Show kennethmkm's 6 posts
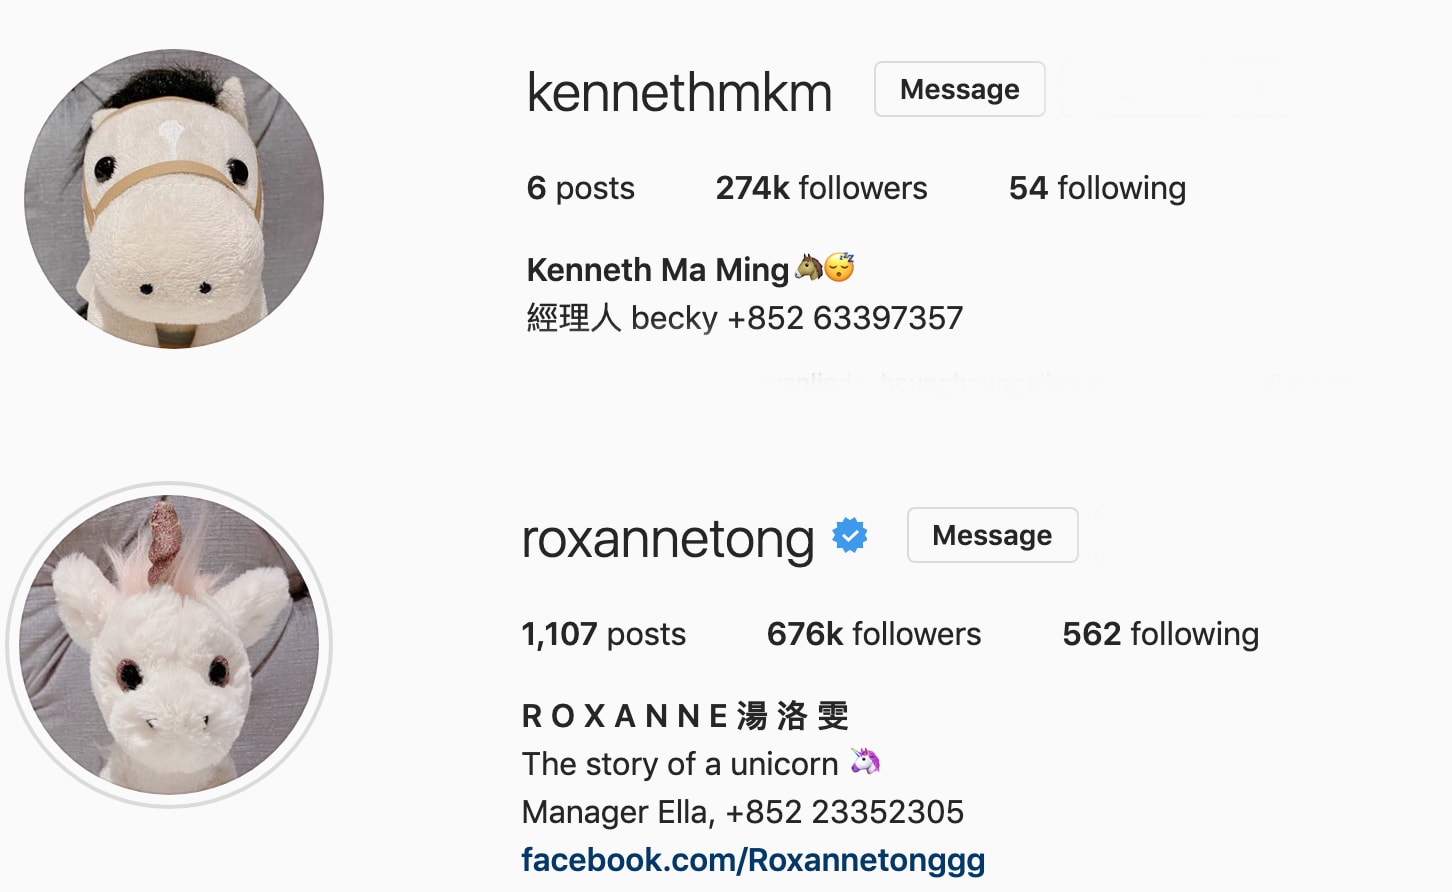Screen dimensions: 1452x892 [x=581, y=188]
